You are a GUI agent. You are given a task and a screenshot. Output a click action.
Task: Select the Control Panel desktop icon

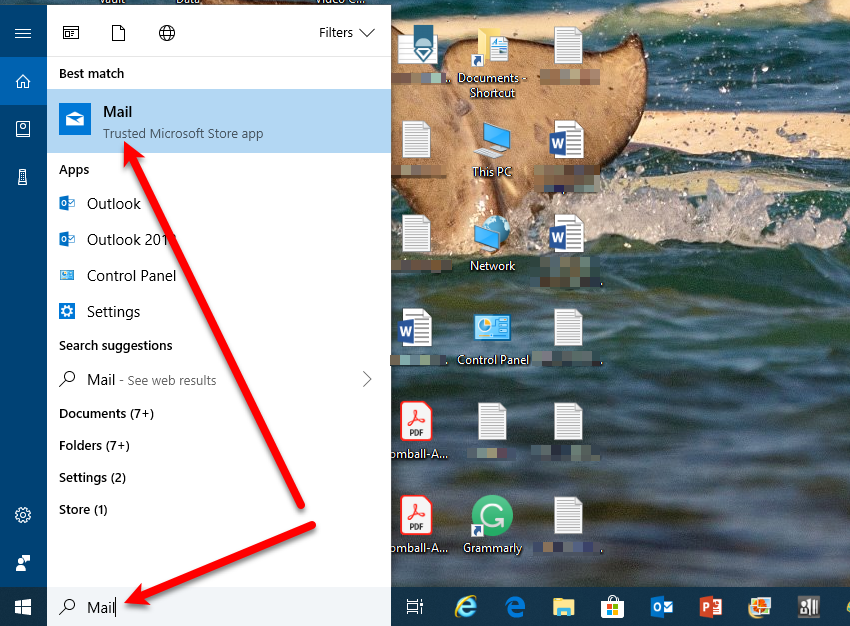492,339
